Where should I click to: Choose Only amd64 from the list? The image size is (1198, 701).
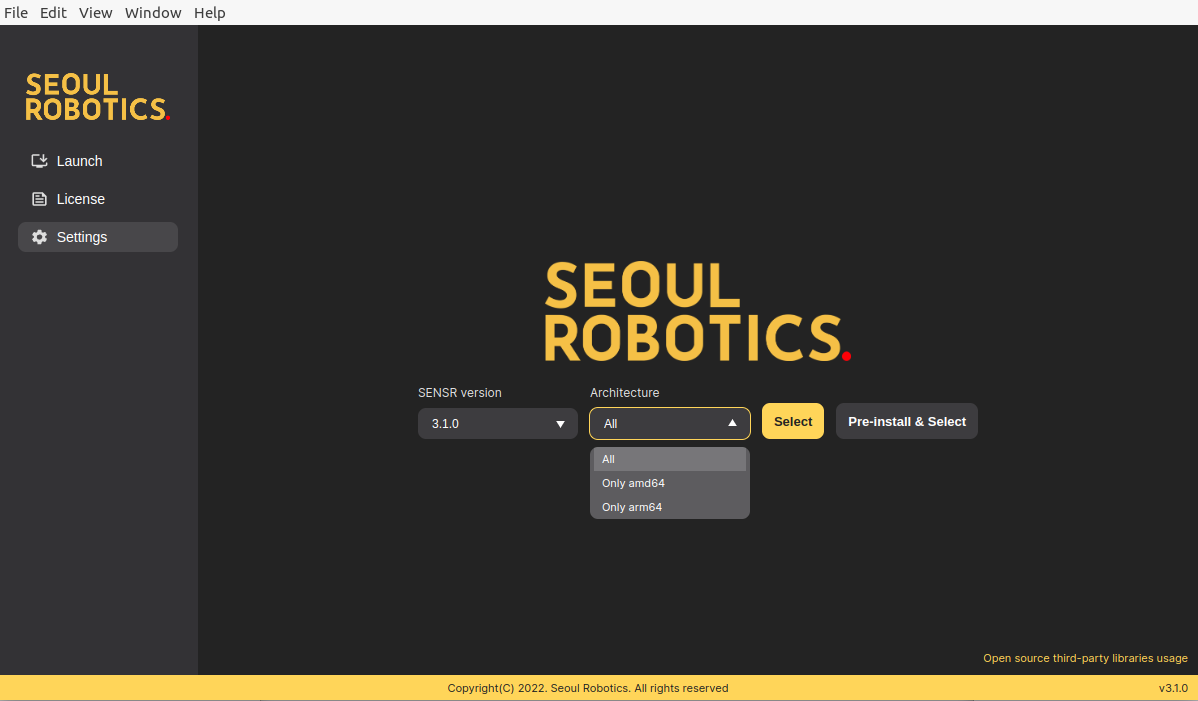point(669,483)
